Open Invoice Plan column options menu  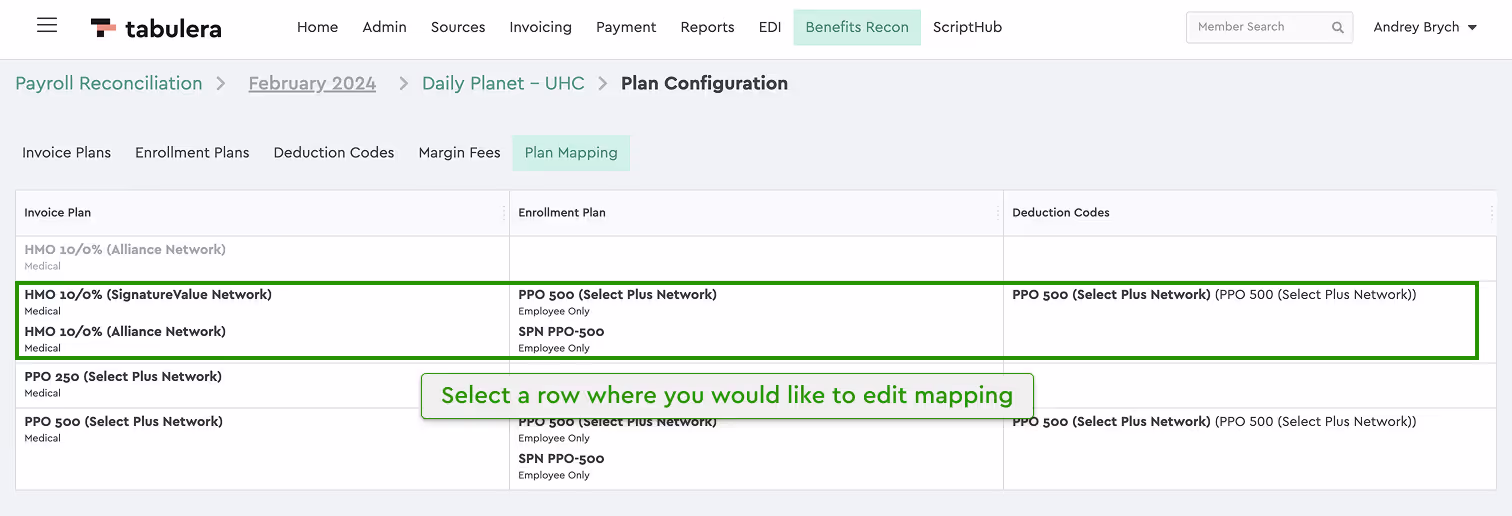click(x=503, y=213)
